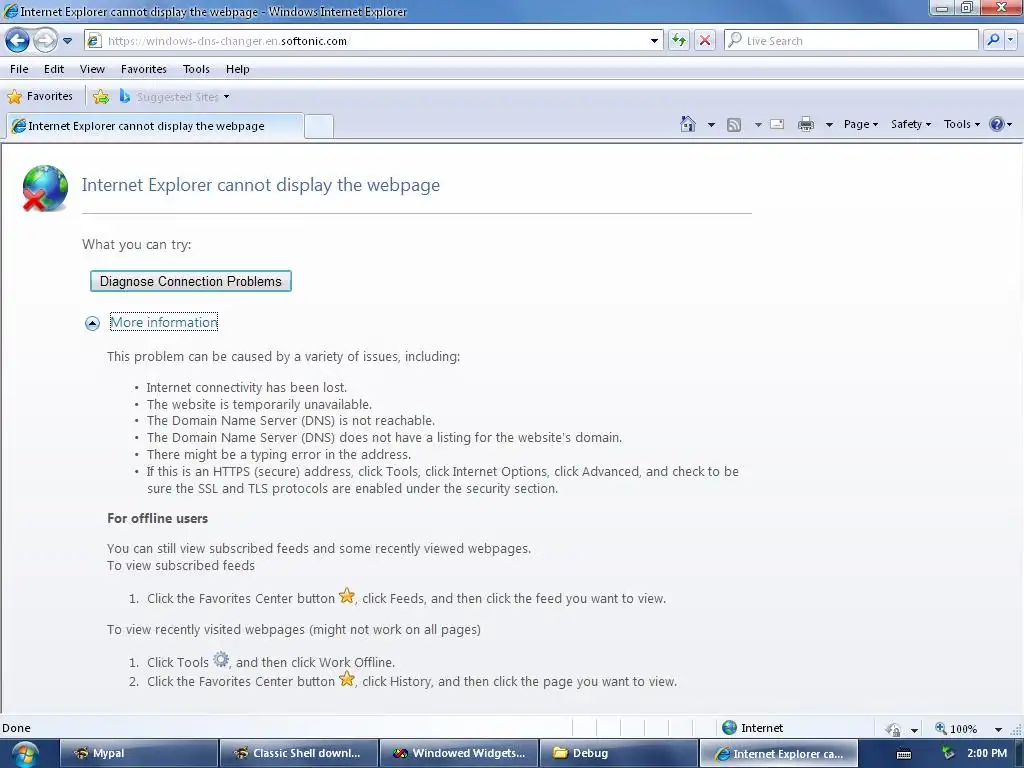The height and width of the screenshot is (768, 1024).
Task: Click the Back navigation arrow
Action: (18, 40)
